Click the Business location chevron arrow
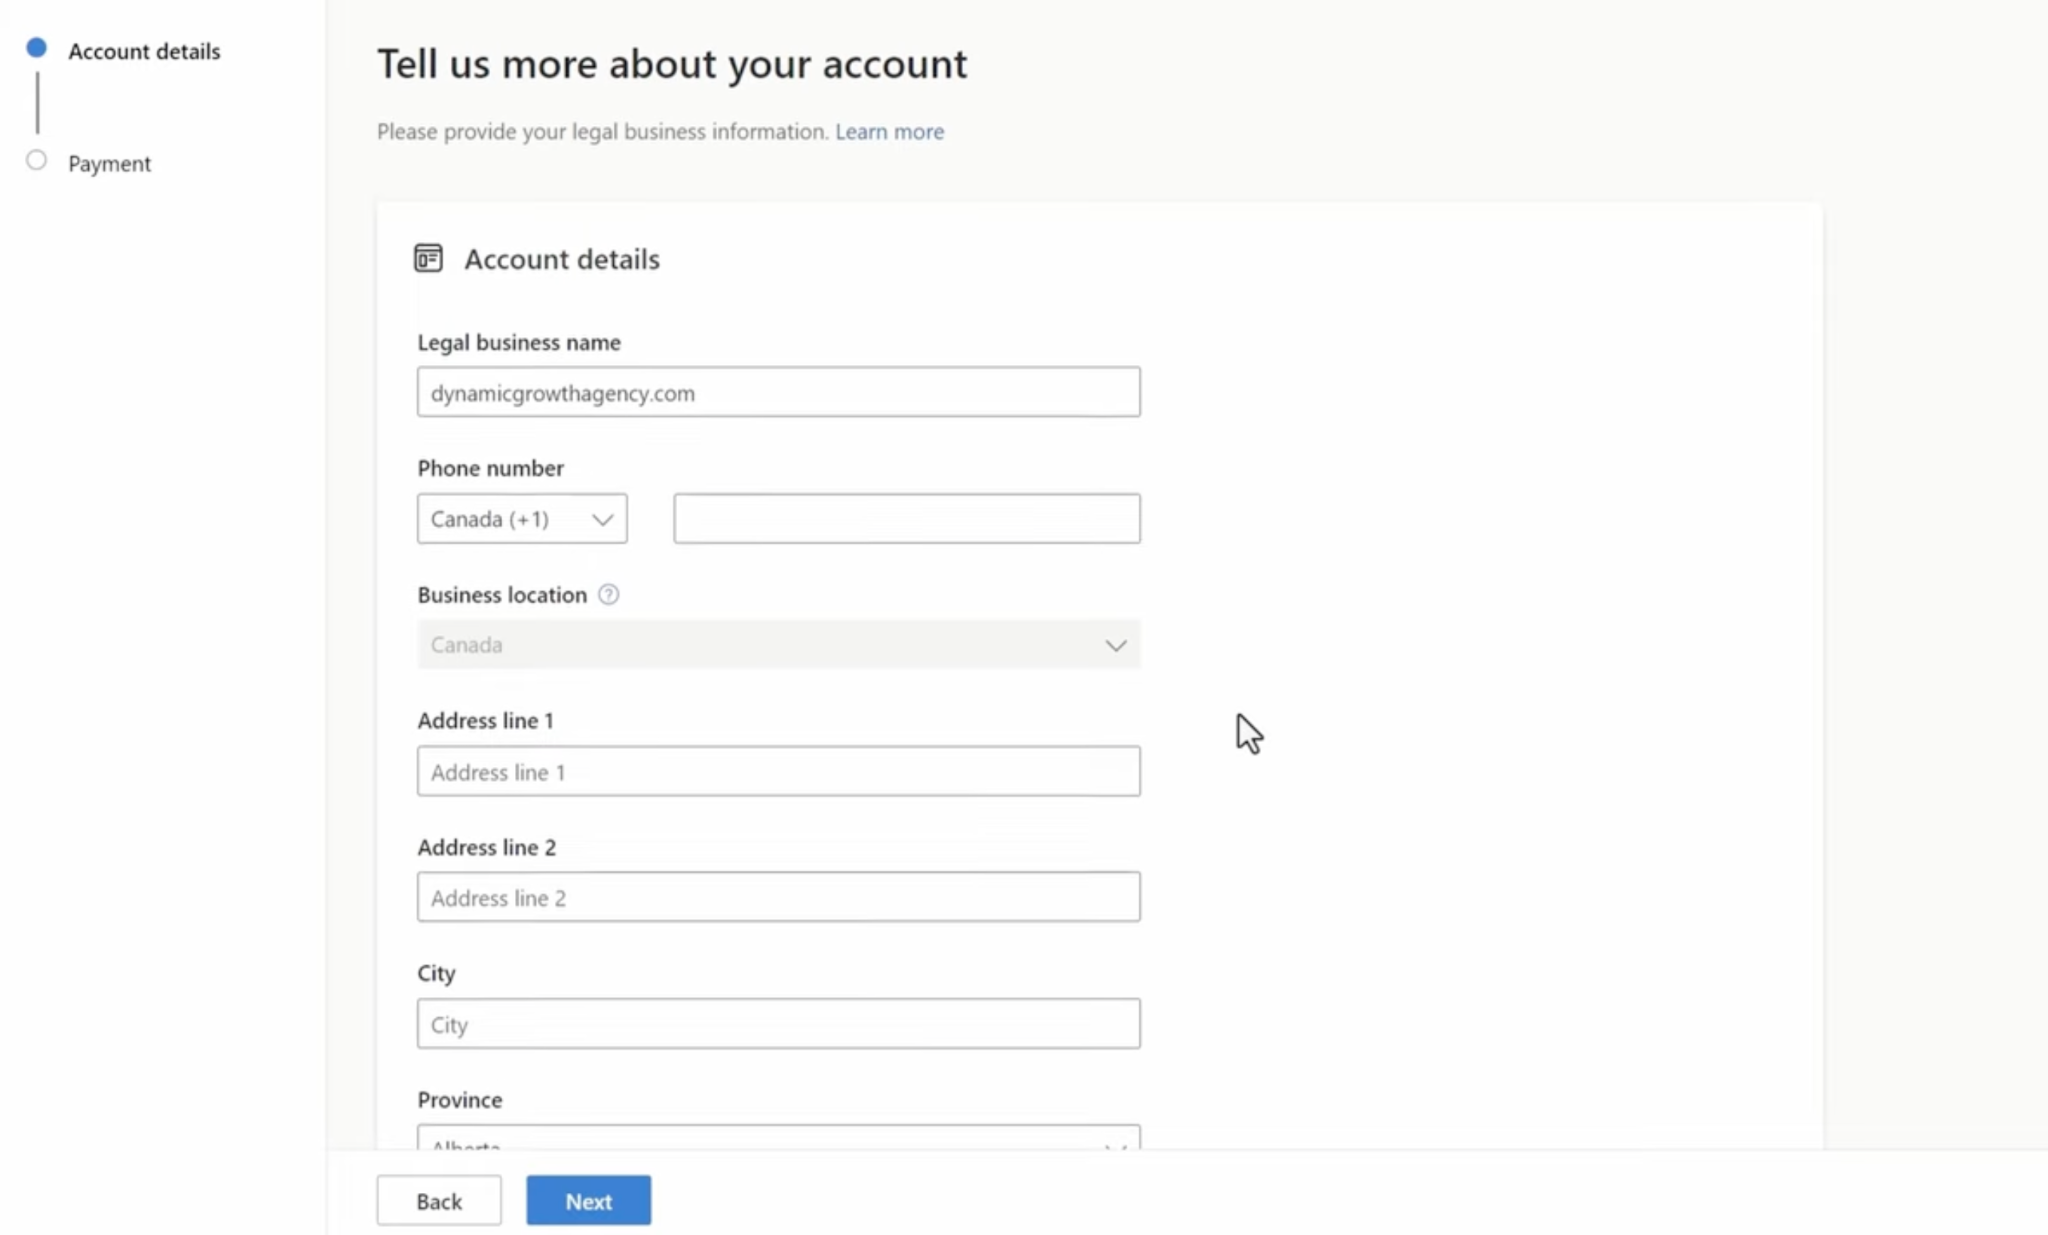The height and width of the screenshot is (1235, 2048). (1116, 645)
